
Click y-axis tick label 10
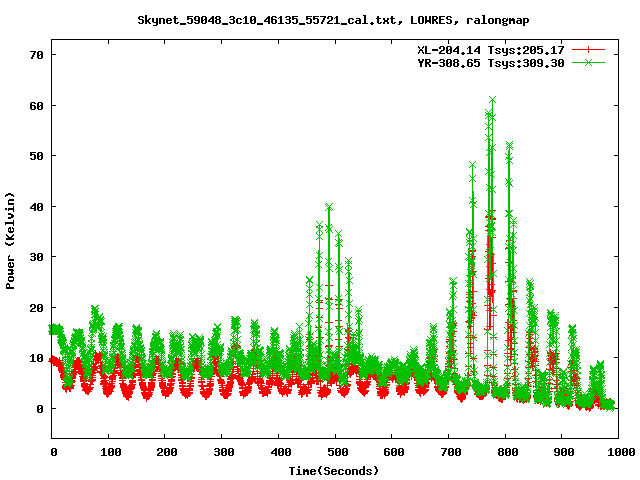coord(36,358)
